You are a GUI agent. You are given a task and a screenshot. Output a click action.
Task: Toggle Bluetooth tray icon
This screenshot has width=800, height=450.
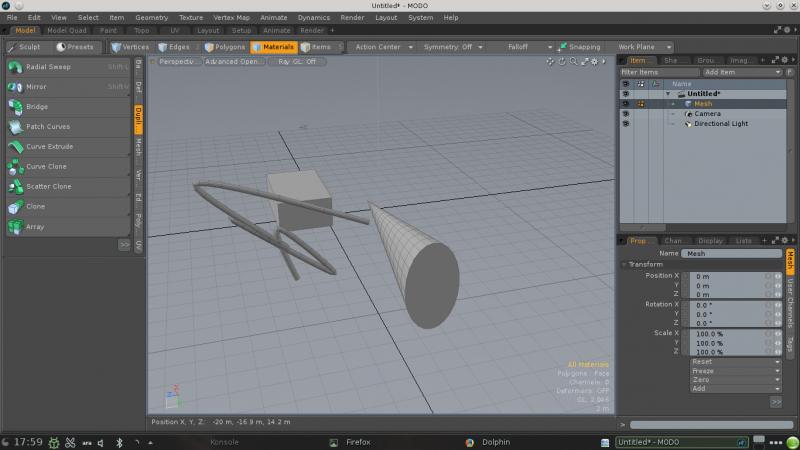point(119,442)
